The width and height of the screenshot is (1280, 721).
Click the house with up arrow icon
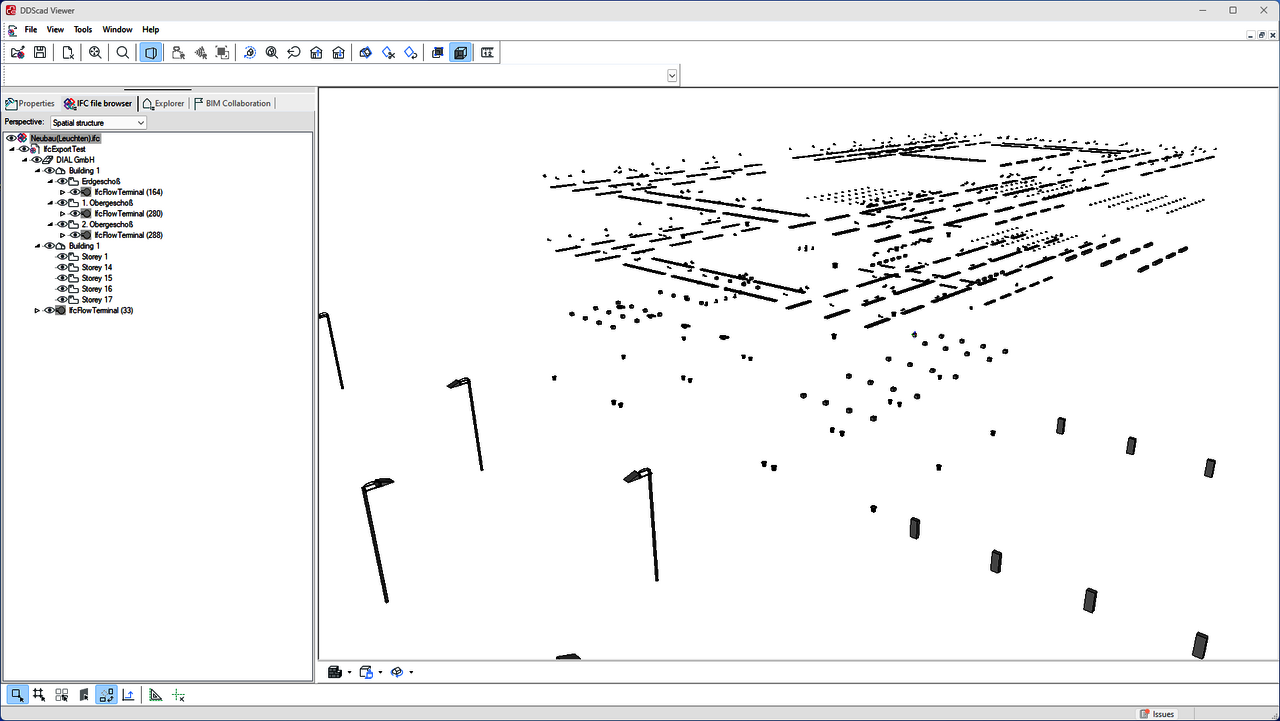point(316,53)
